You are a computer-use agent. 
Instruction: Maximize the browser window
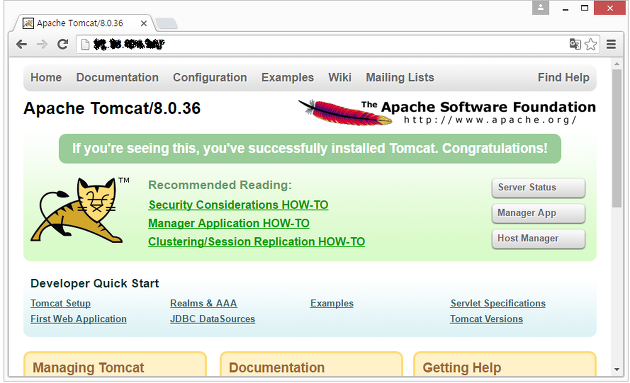click(x=585, y=8)
